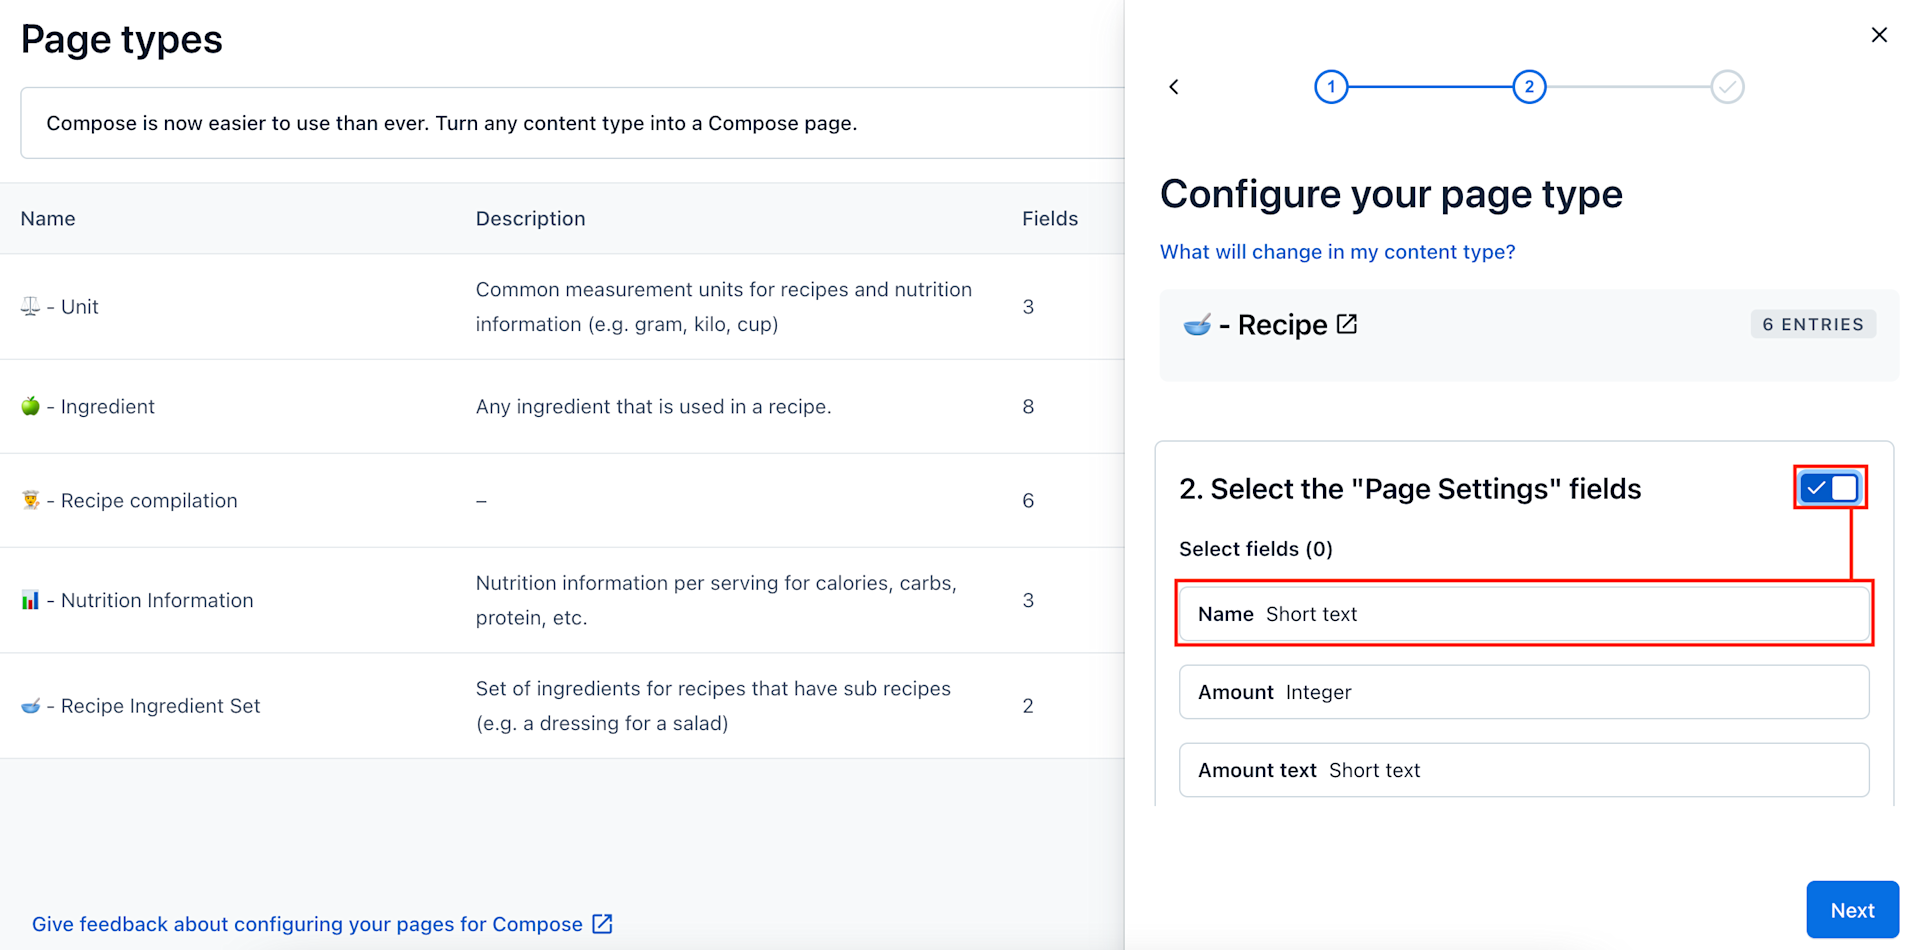1920x950 pixels.
Task: Toggle the Page Settings fields switch
Action: click(x=1829, y=488)
